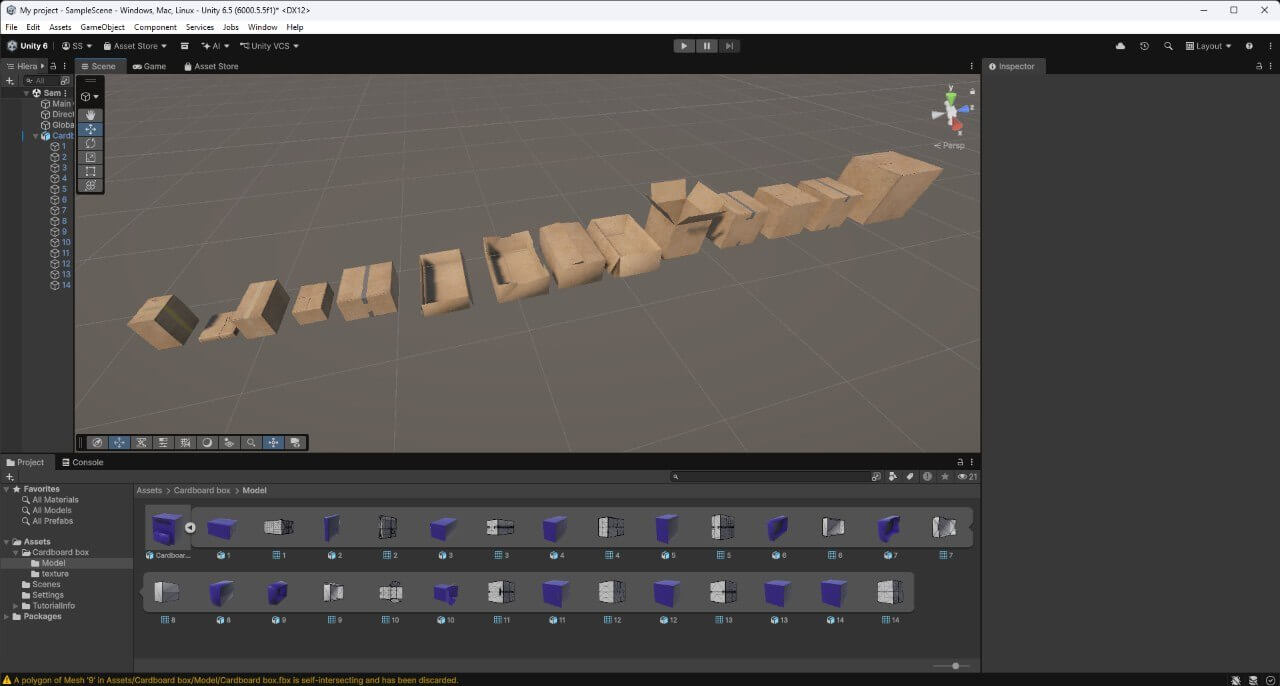Viewport: 1280px width, 686px height.
Task: Open Undo History icon in top toolbar
Action: coord(1144,46)
